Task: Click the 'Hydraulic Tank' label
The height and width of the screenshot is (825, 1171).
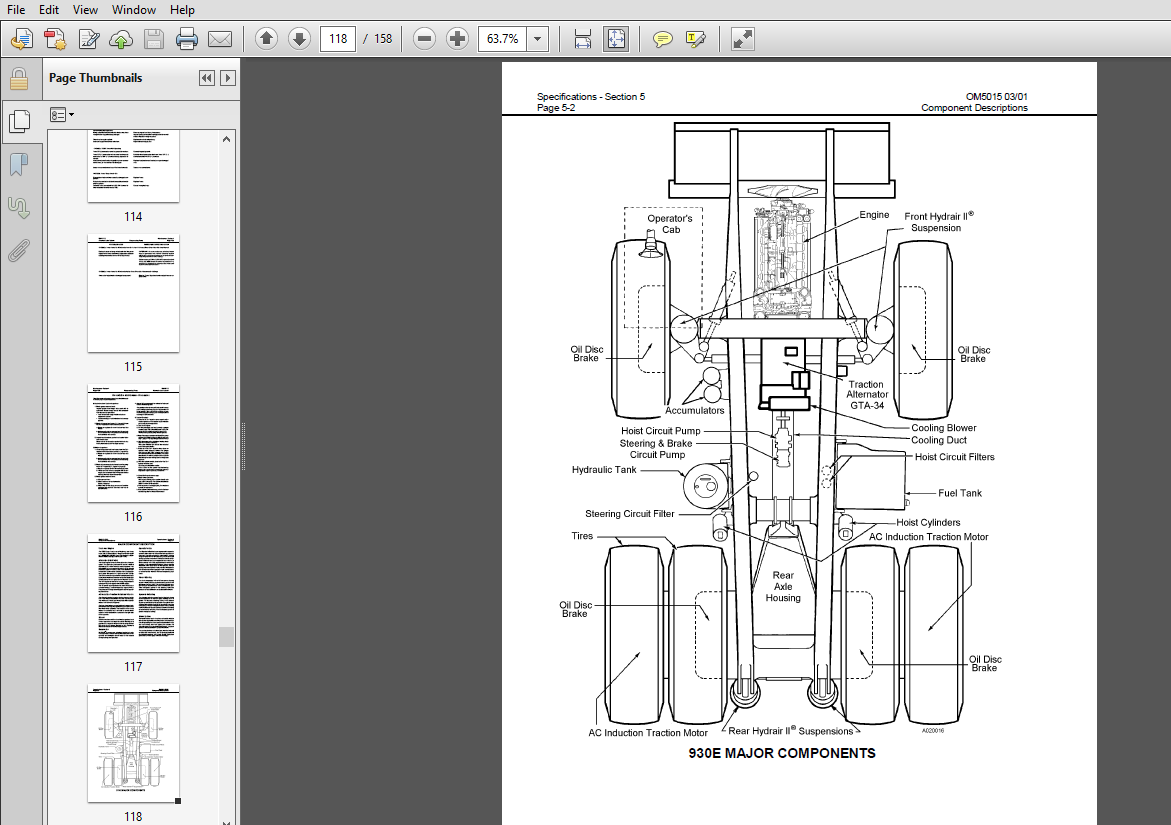Action: point(604,470)
